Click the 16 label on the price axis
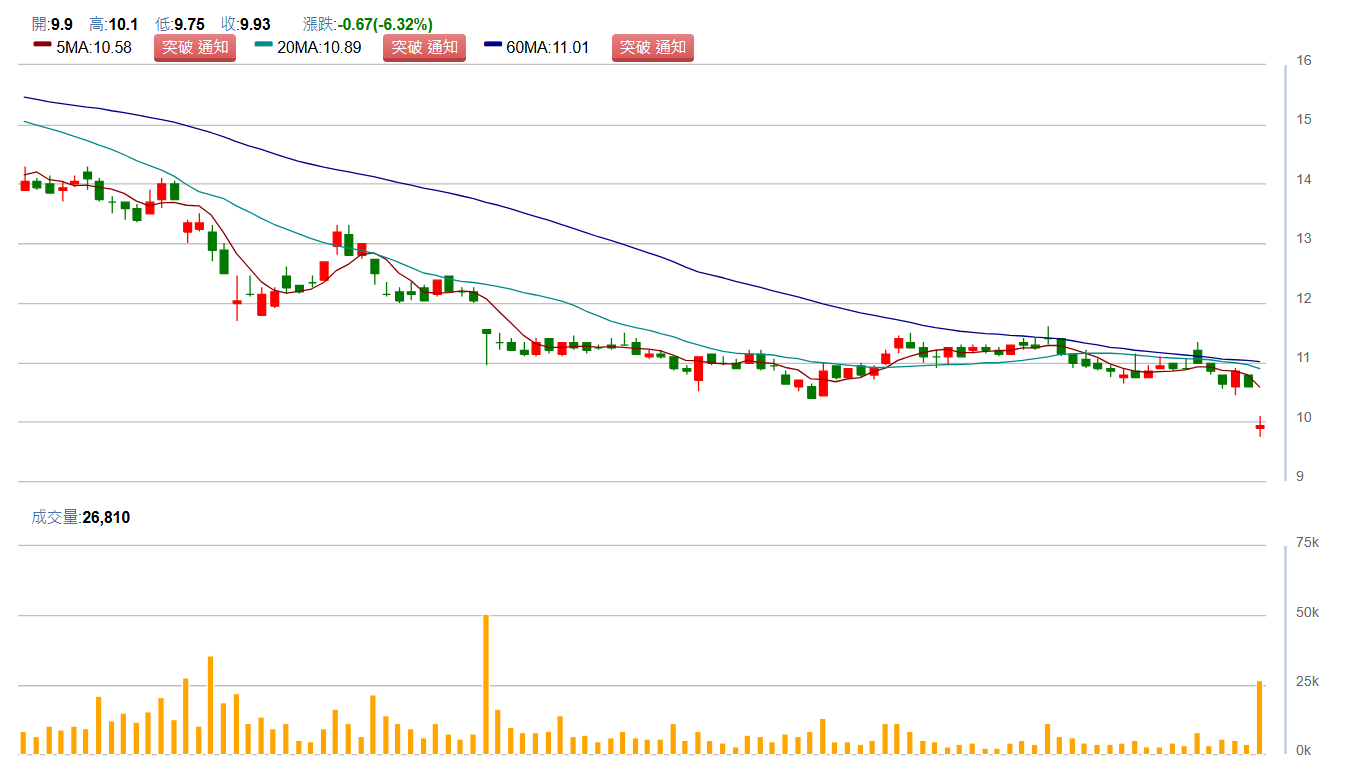This screenshot has width=1350, height=767. [x=1303, y=61]
